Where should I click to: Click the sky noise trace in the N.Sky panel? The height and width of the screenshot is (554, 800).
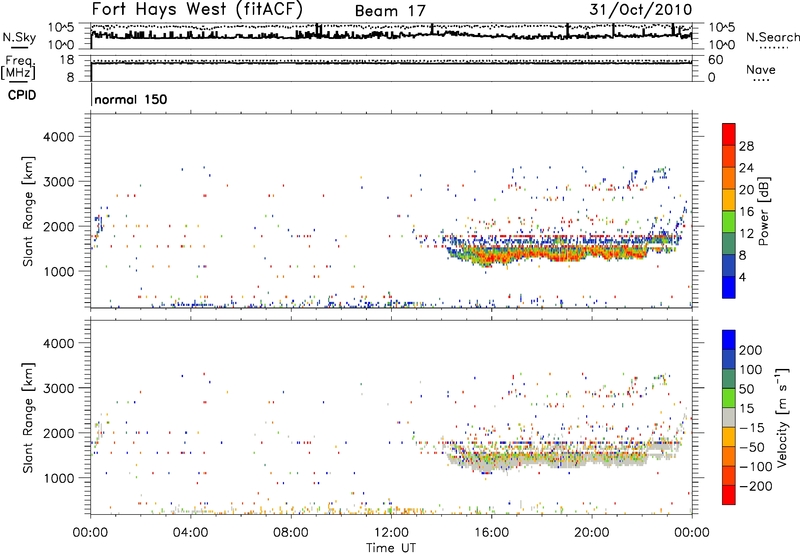(x=391, y=35)
